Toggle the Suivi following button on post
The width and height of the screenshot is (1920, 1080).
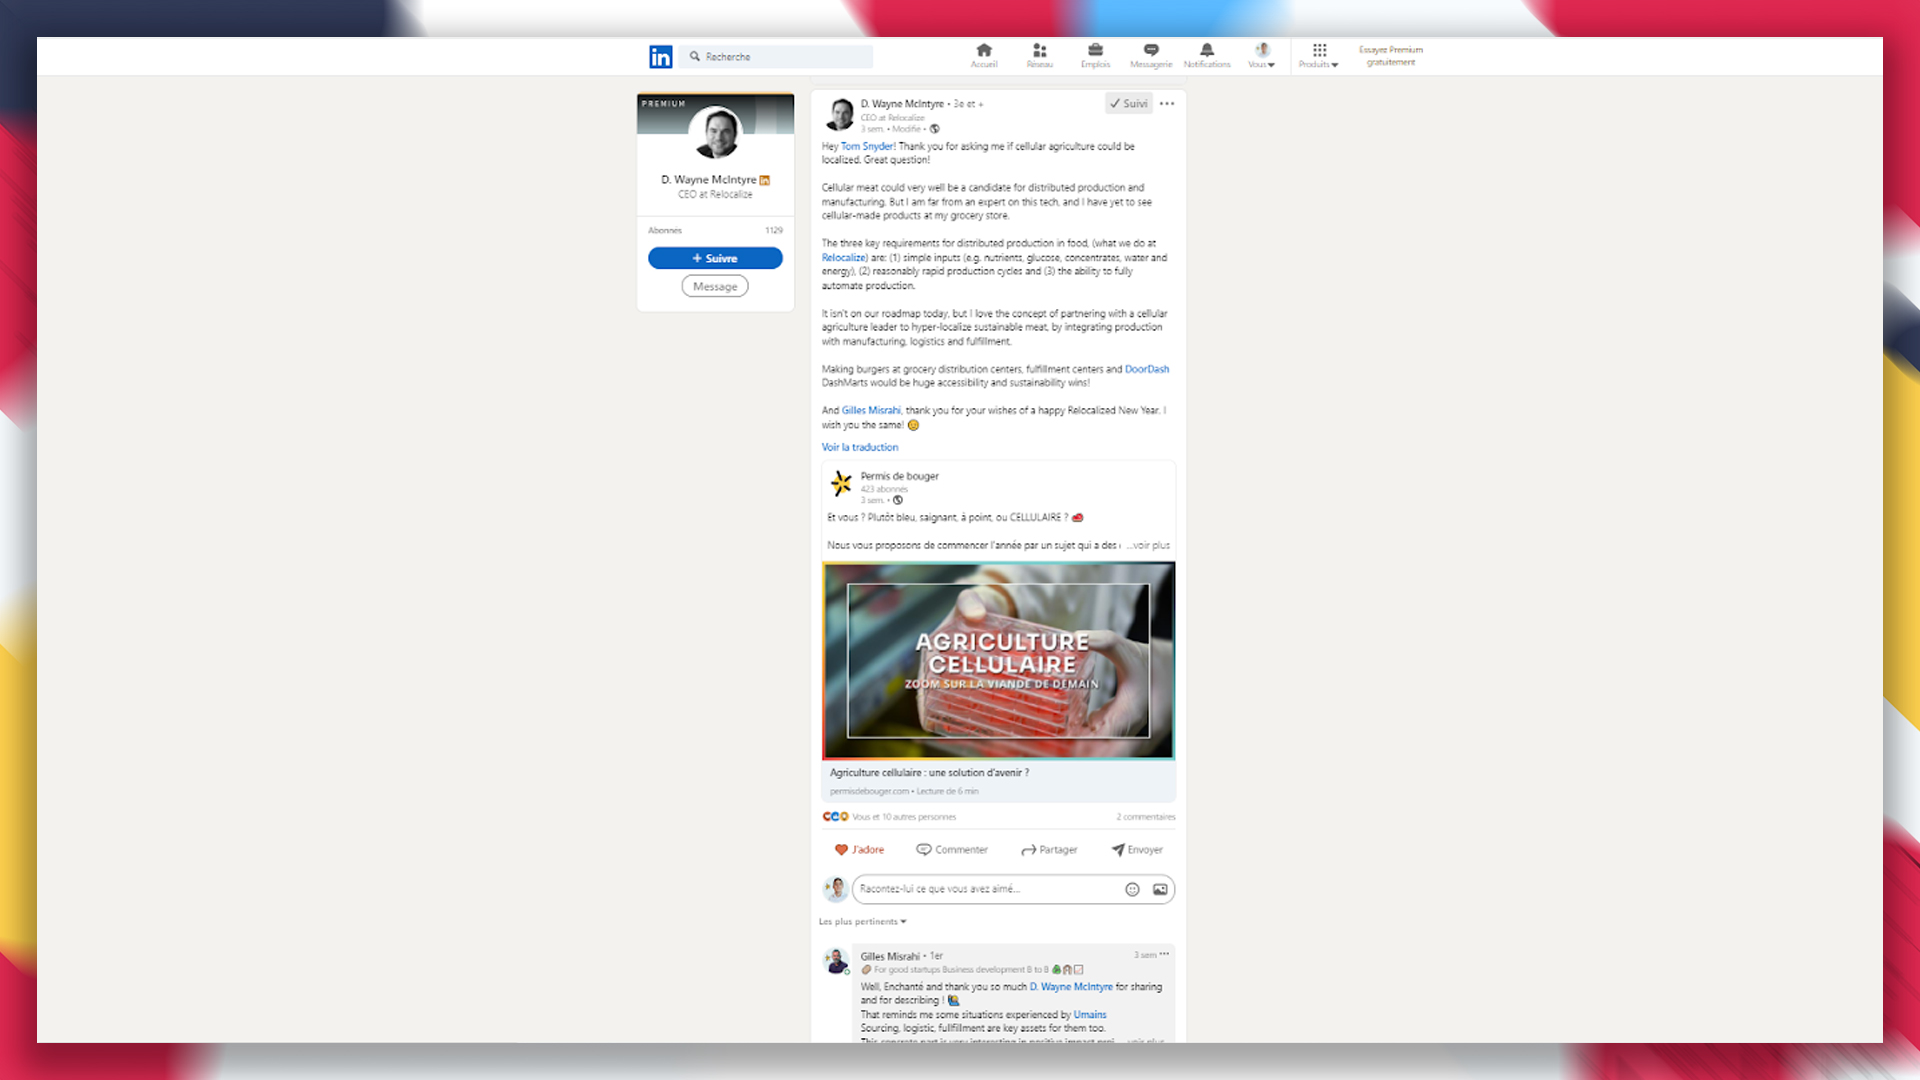point(1129,104)
